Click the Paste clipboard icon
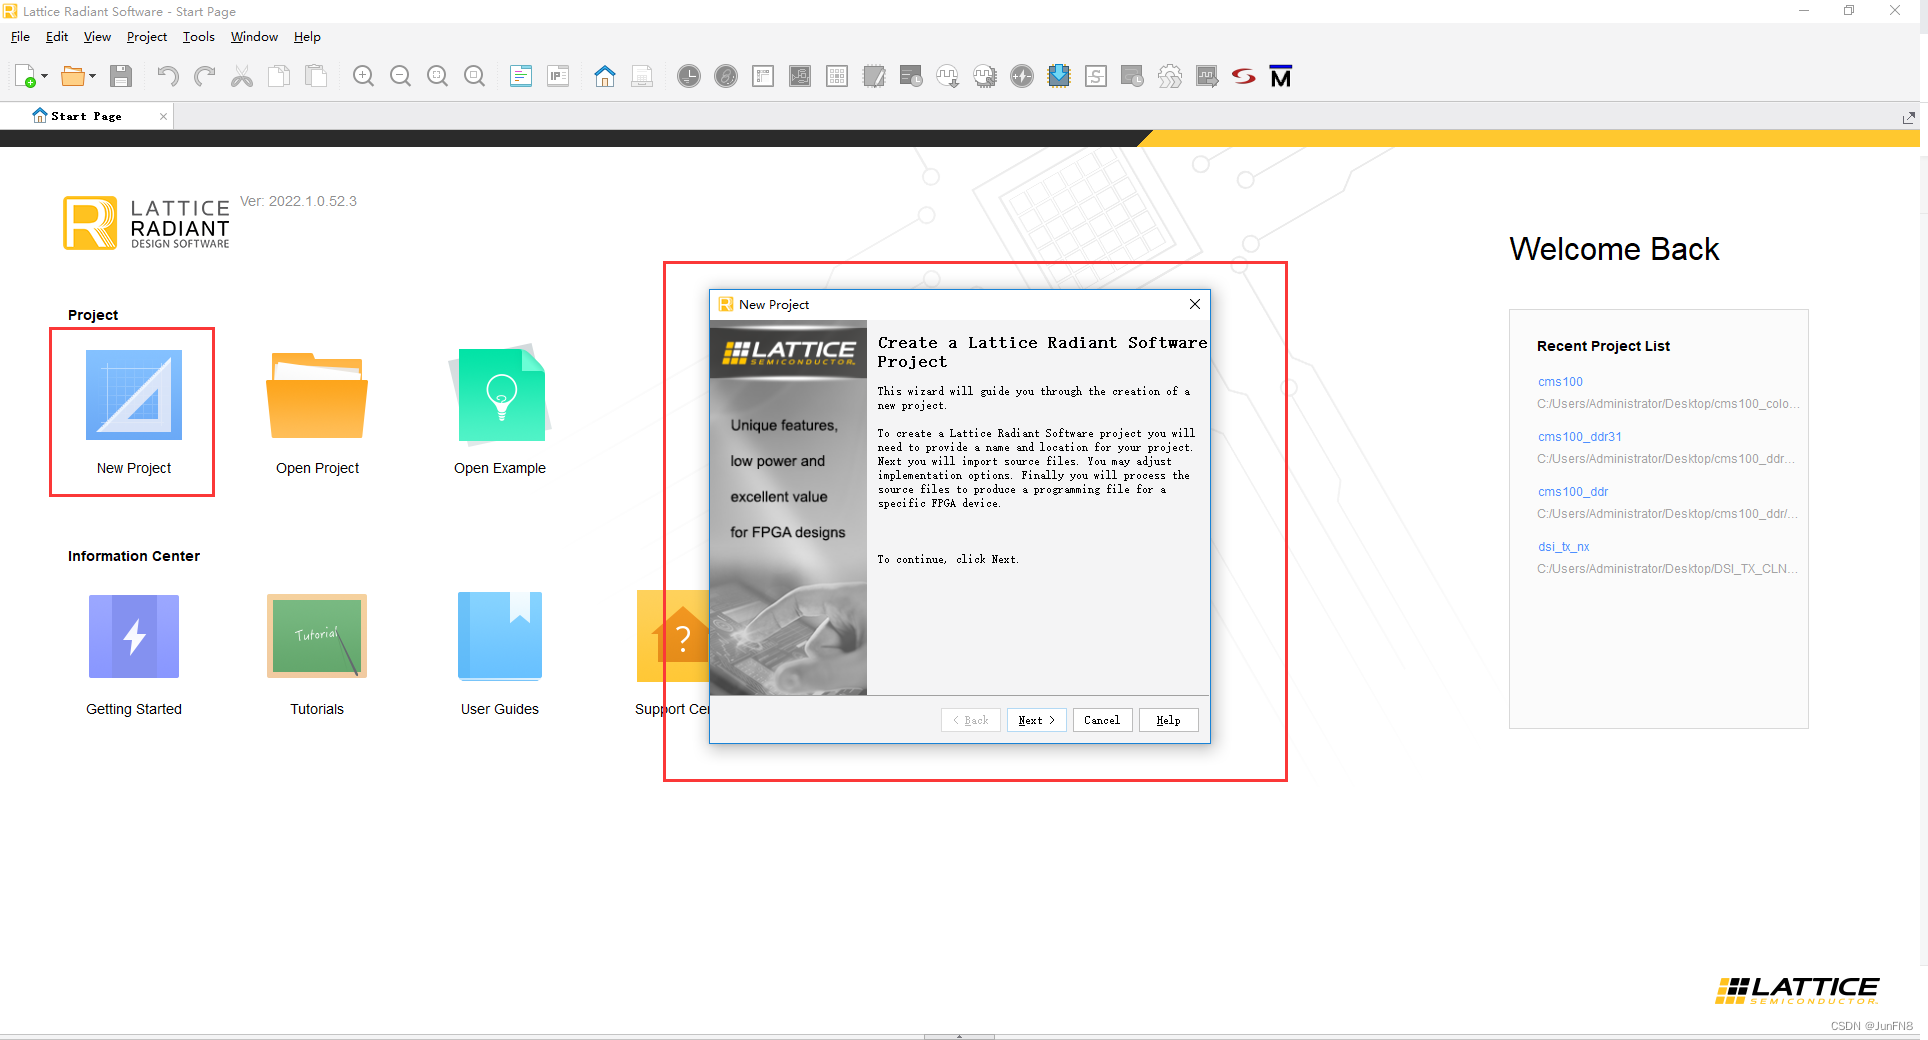Image resolution: width=1928 pixels, height=1040 pixels. point(316,76)
